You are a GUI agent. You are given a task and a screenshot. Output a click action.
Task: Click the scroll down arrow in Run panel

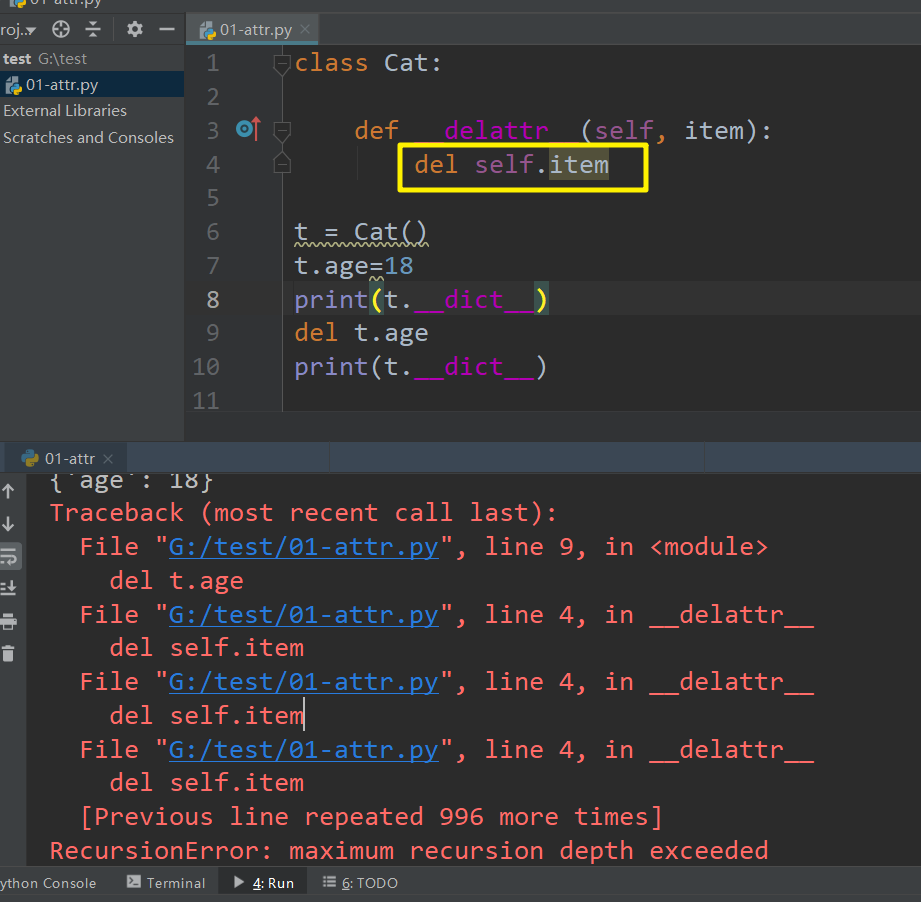[8, 523]
